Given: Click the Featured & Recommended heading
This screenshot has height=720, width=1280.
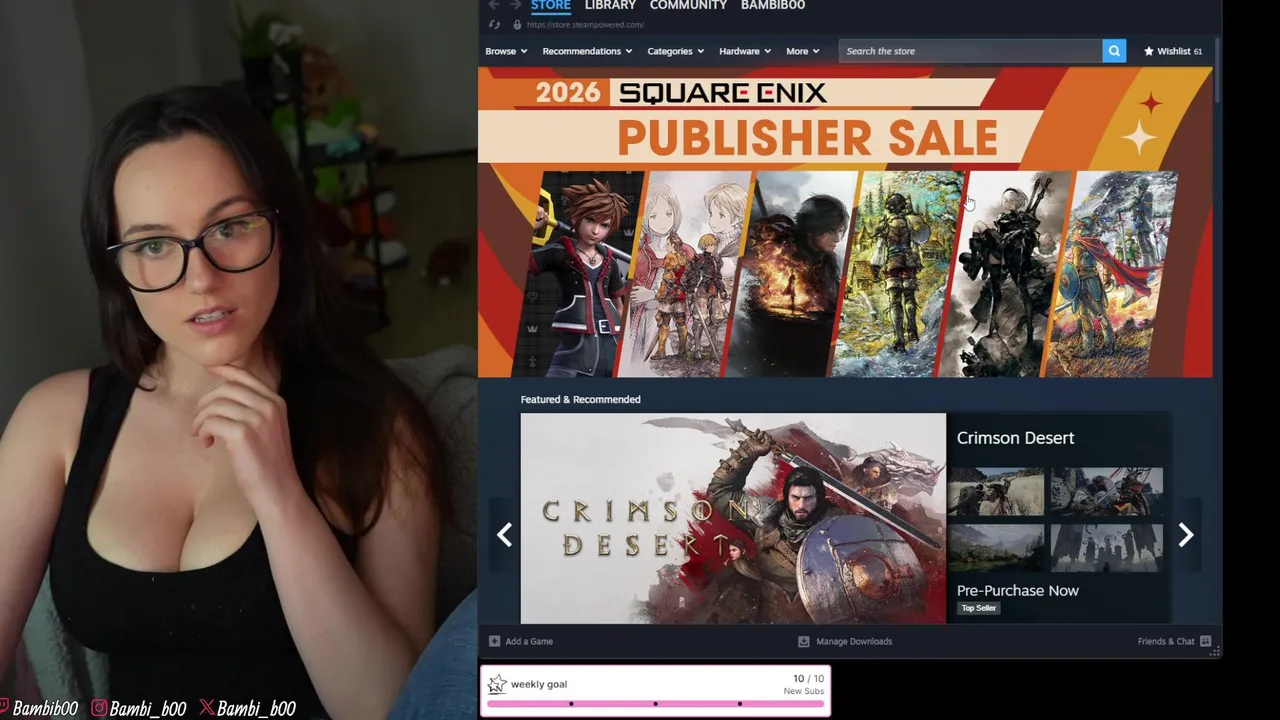Looking at the screenshot, I should 580,399.
